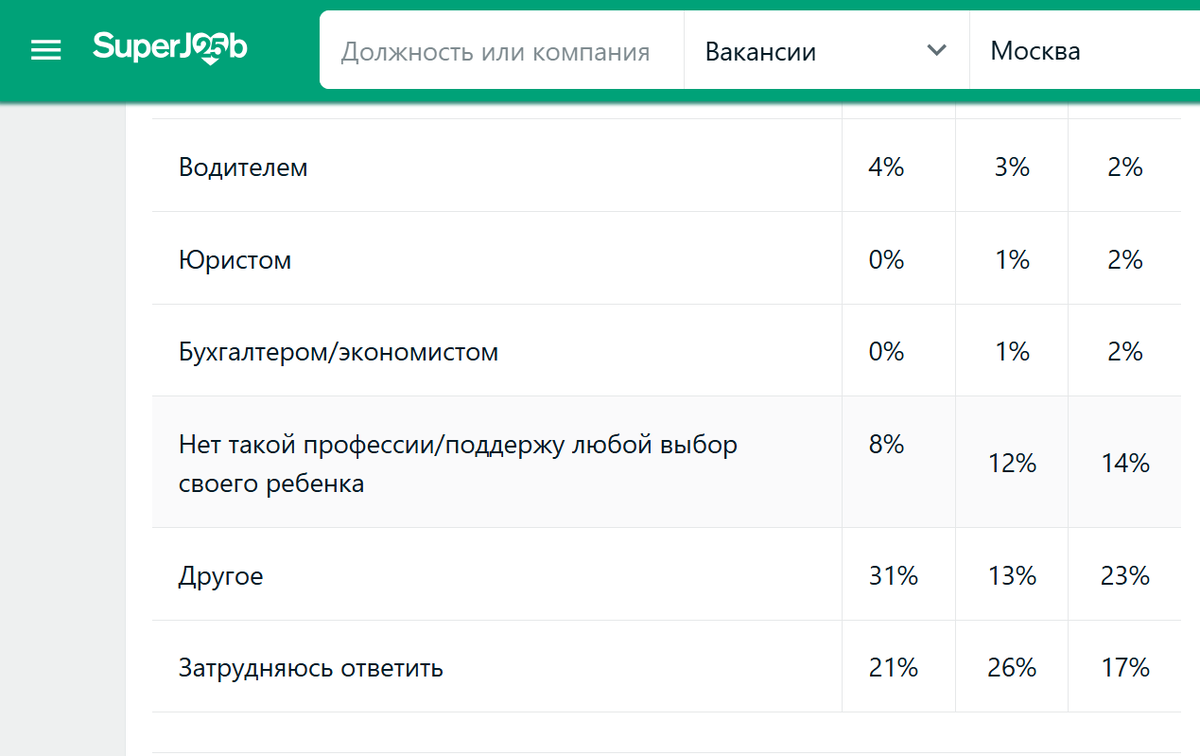Click the 23% value in Другое row
The image size is (1200, 756).
tap(1125, 576)
